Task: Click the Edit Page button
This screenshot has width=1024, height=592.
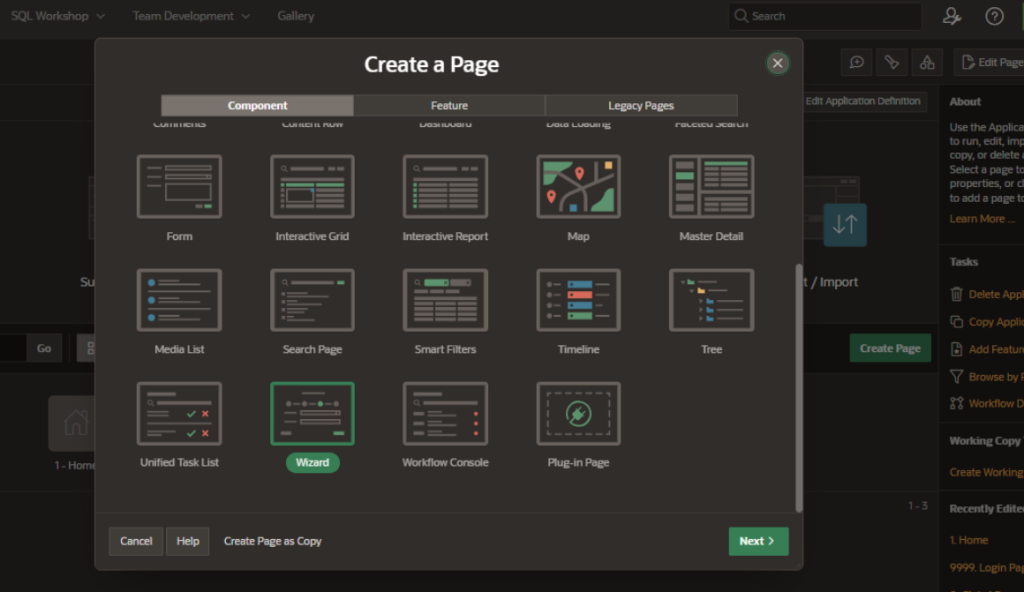Action: (990, 62)
